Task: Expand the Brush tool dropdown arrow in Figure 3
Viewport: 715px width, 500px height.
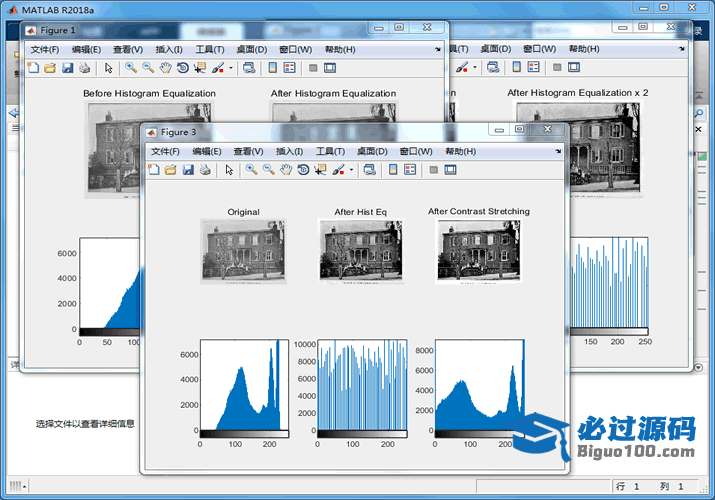Action: point(351,170)
